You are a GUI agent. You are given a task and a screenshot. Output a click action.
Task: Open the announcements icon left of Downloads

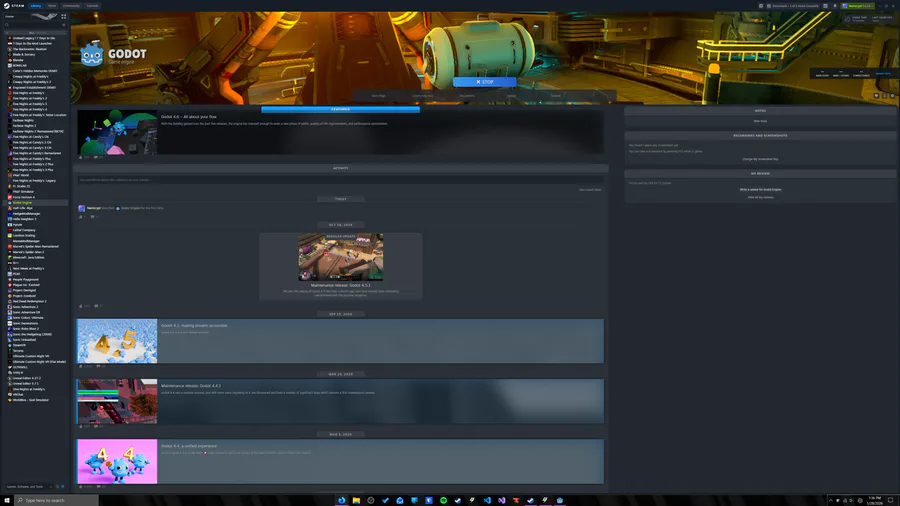[x=761, y=6]
